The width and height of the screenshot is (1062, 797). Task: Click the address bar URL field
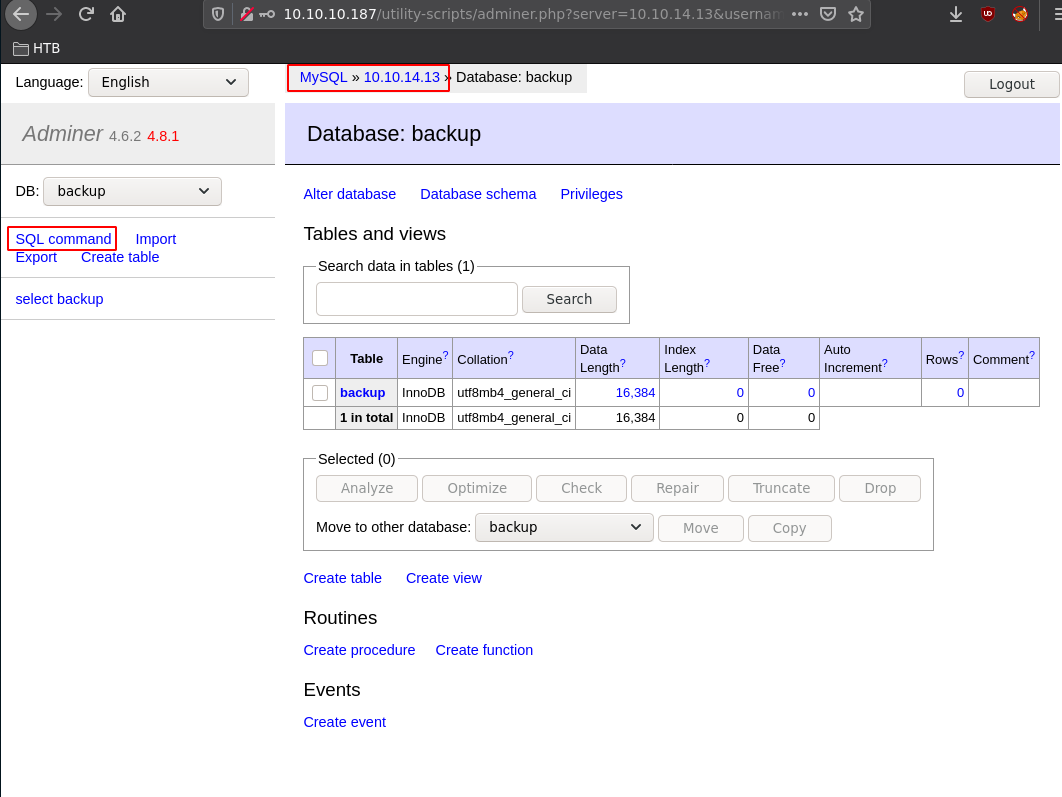pos(532,14)
